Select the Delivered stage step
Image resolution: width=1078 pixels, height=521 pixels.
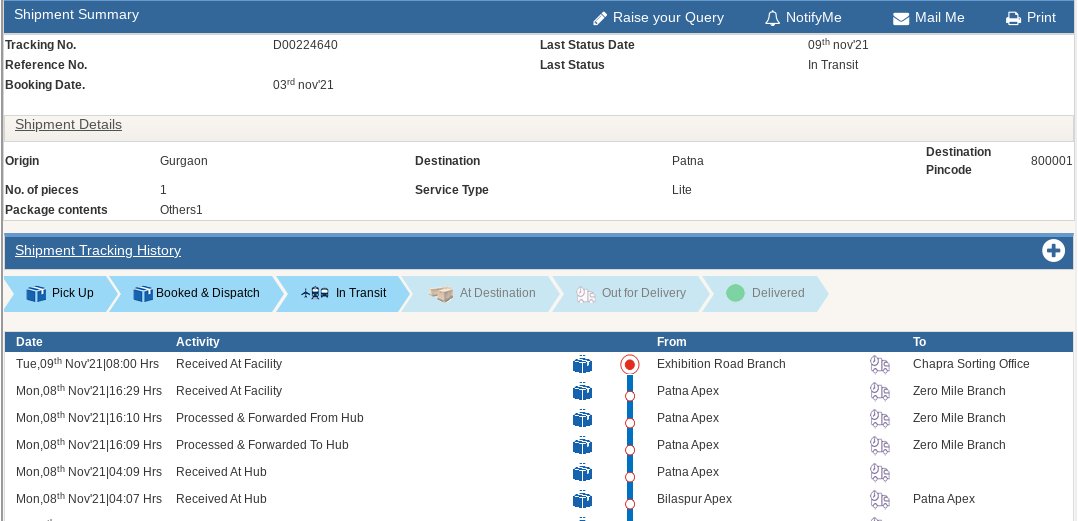tap(764, 293)
